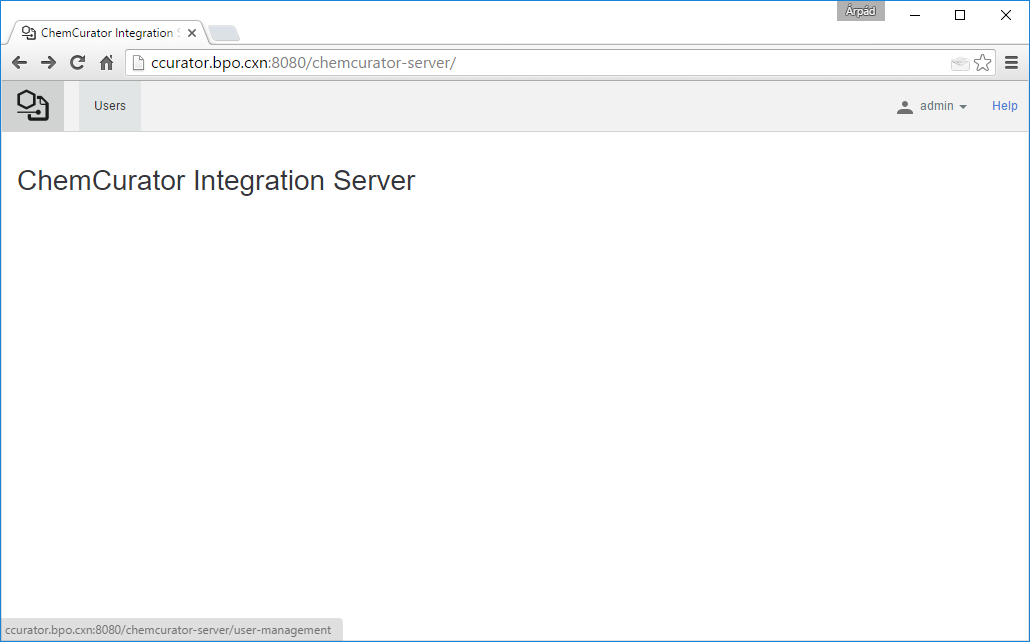Expand the admin dropdown caret
The image size is (1030, 642).
[x=963, y=107]
